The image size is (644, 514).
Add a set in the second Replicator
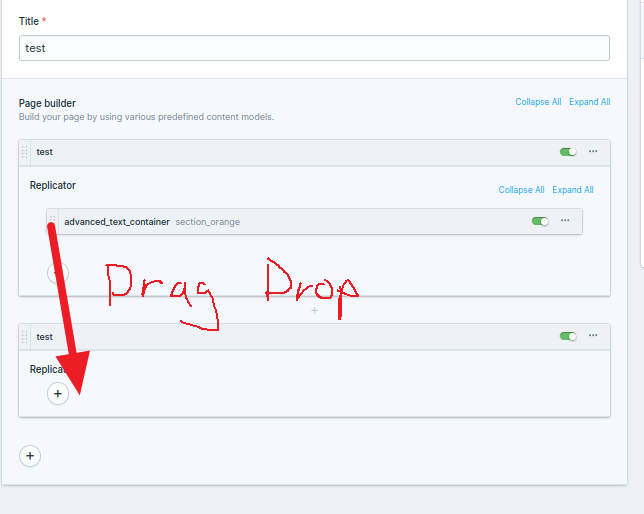pyautogui.click(x=58, y=394)
